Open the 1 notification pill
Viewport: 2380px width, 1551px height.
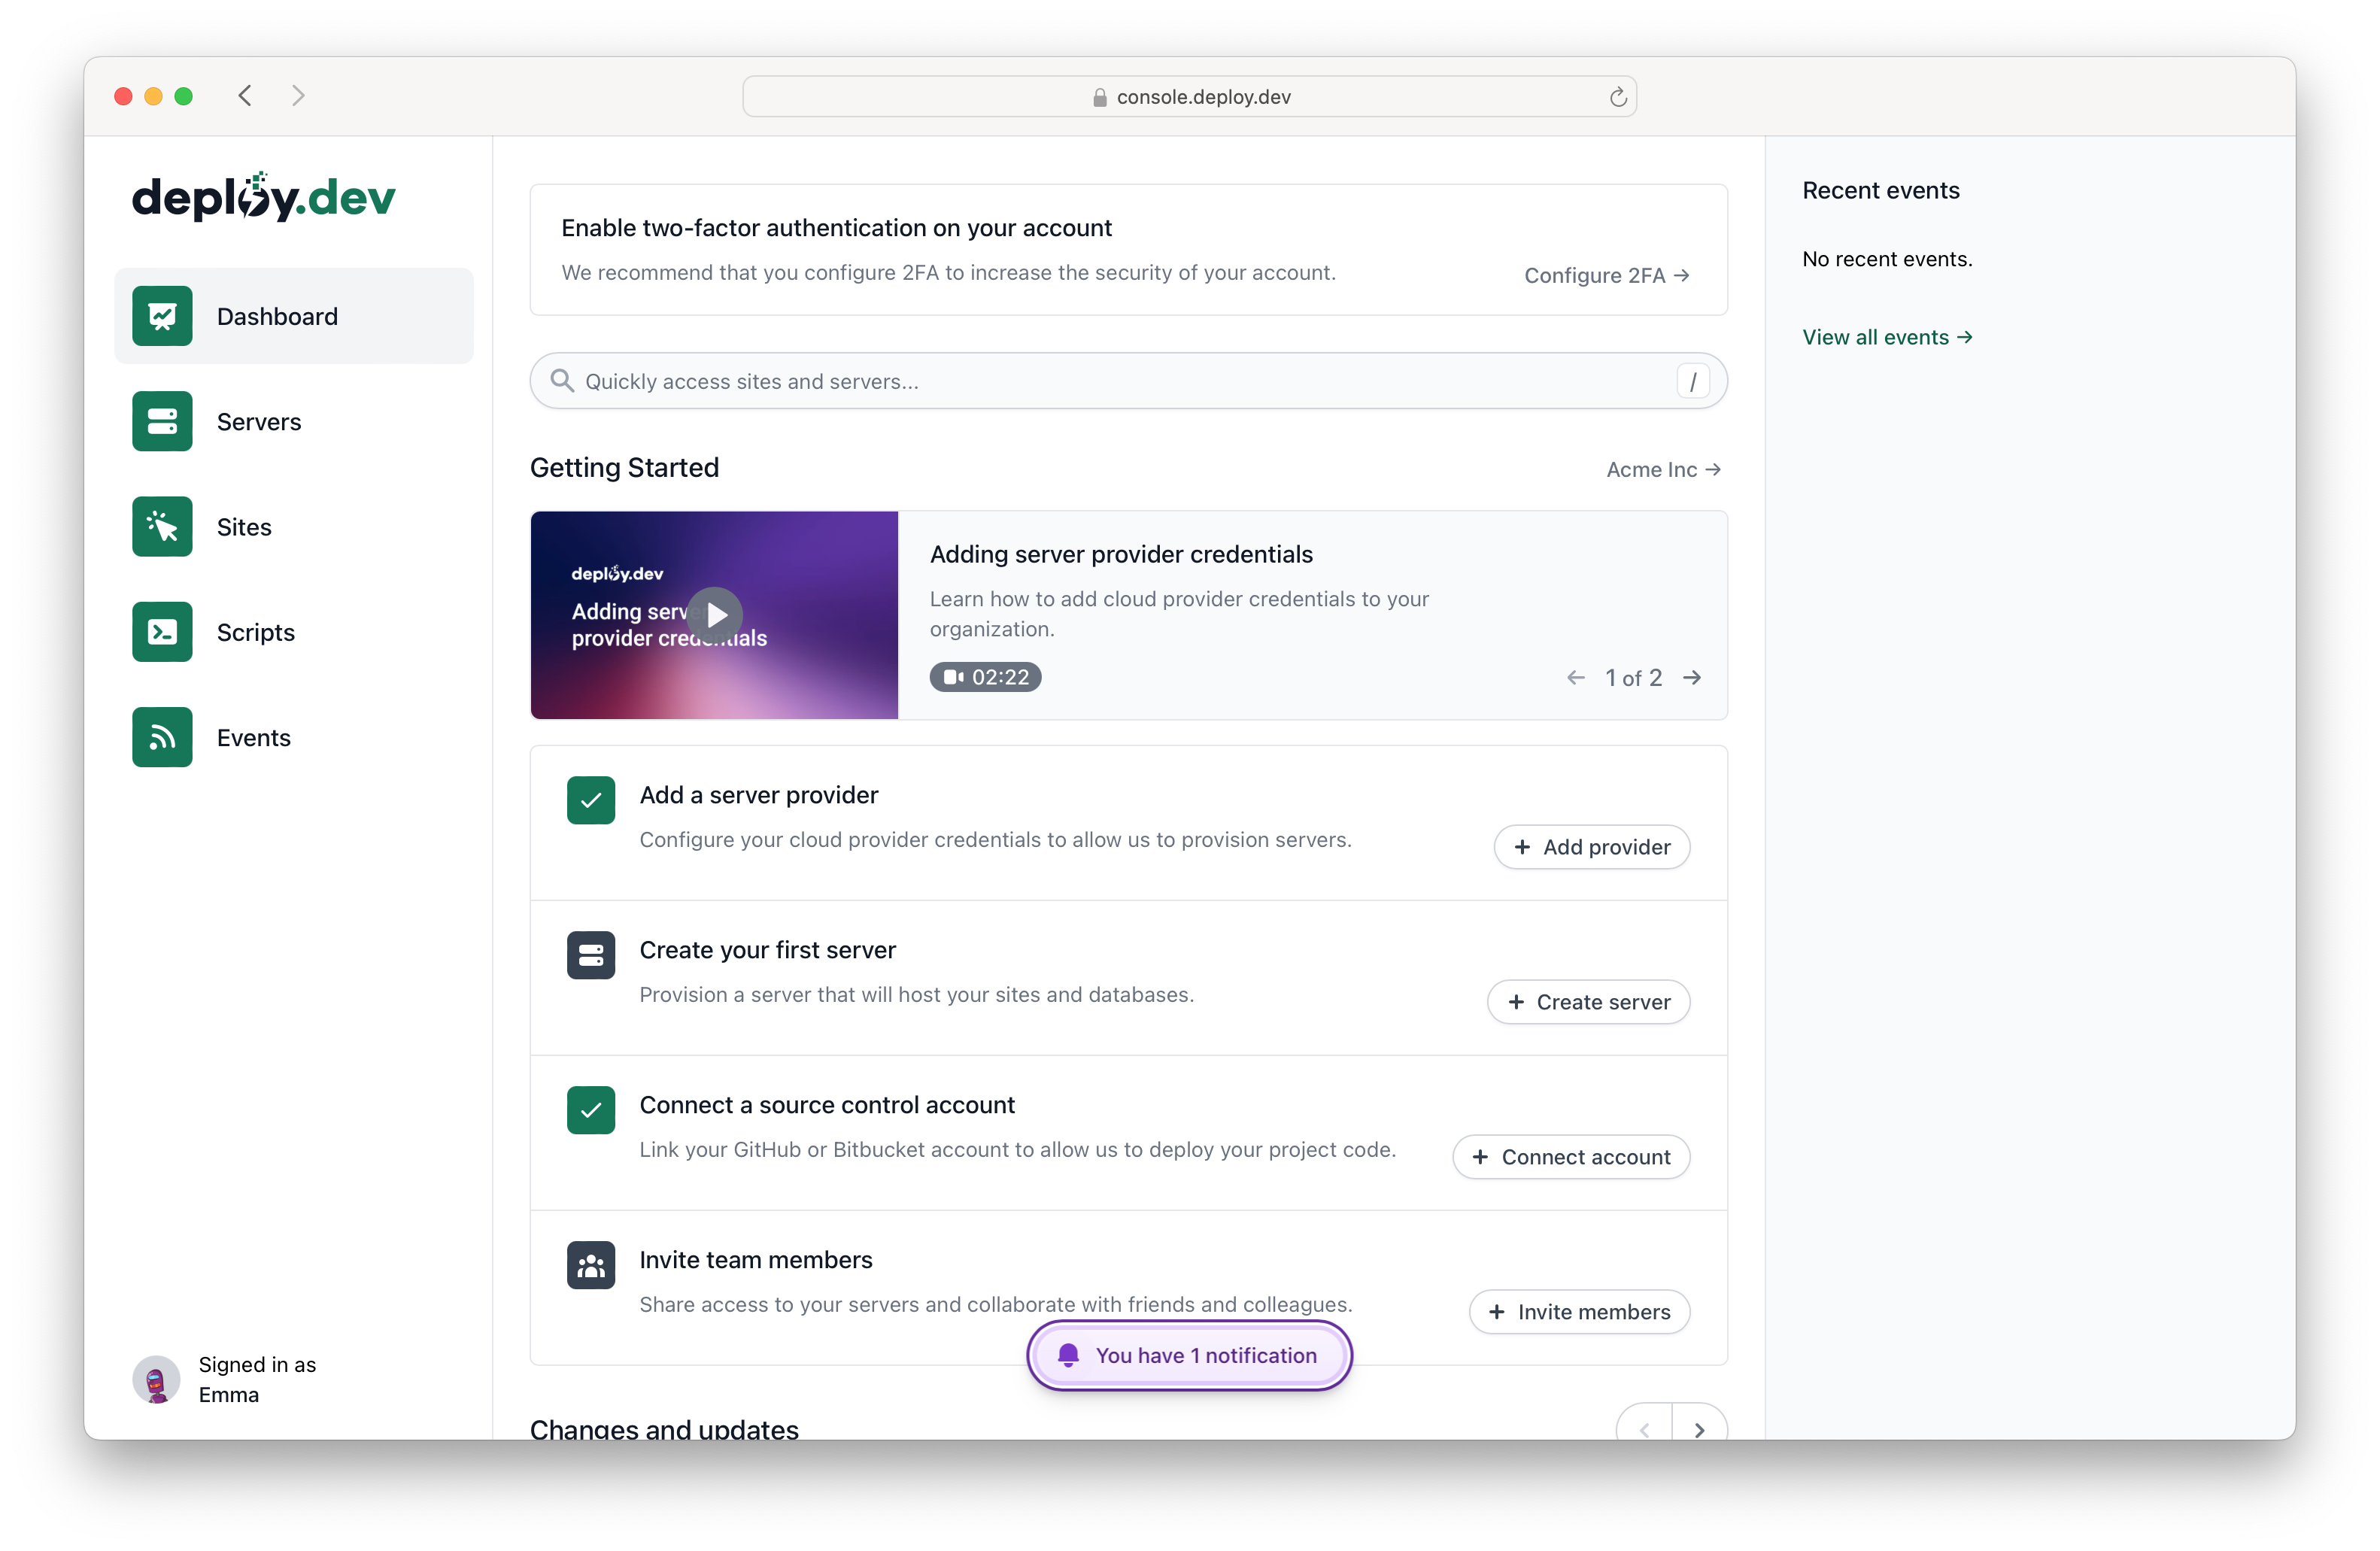(x=1189, y=1355)
